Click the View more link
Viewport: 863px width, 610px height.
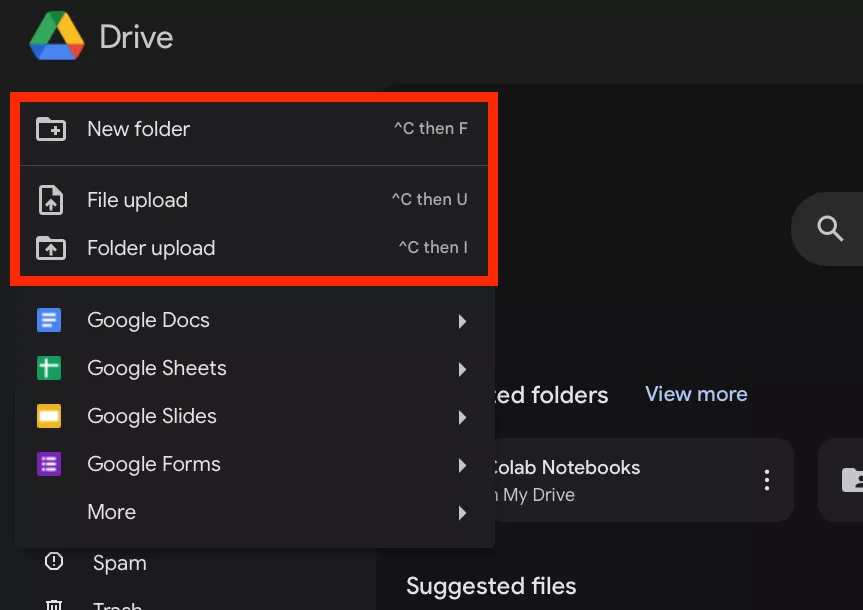coord(695,394)
